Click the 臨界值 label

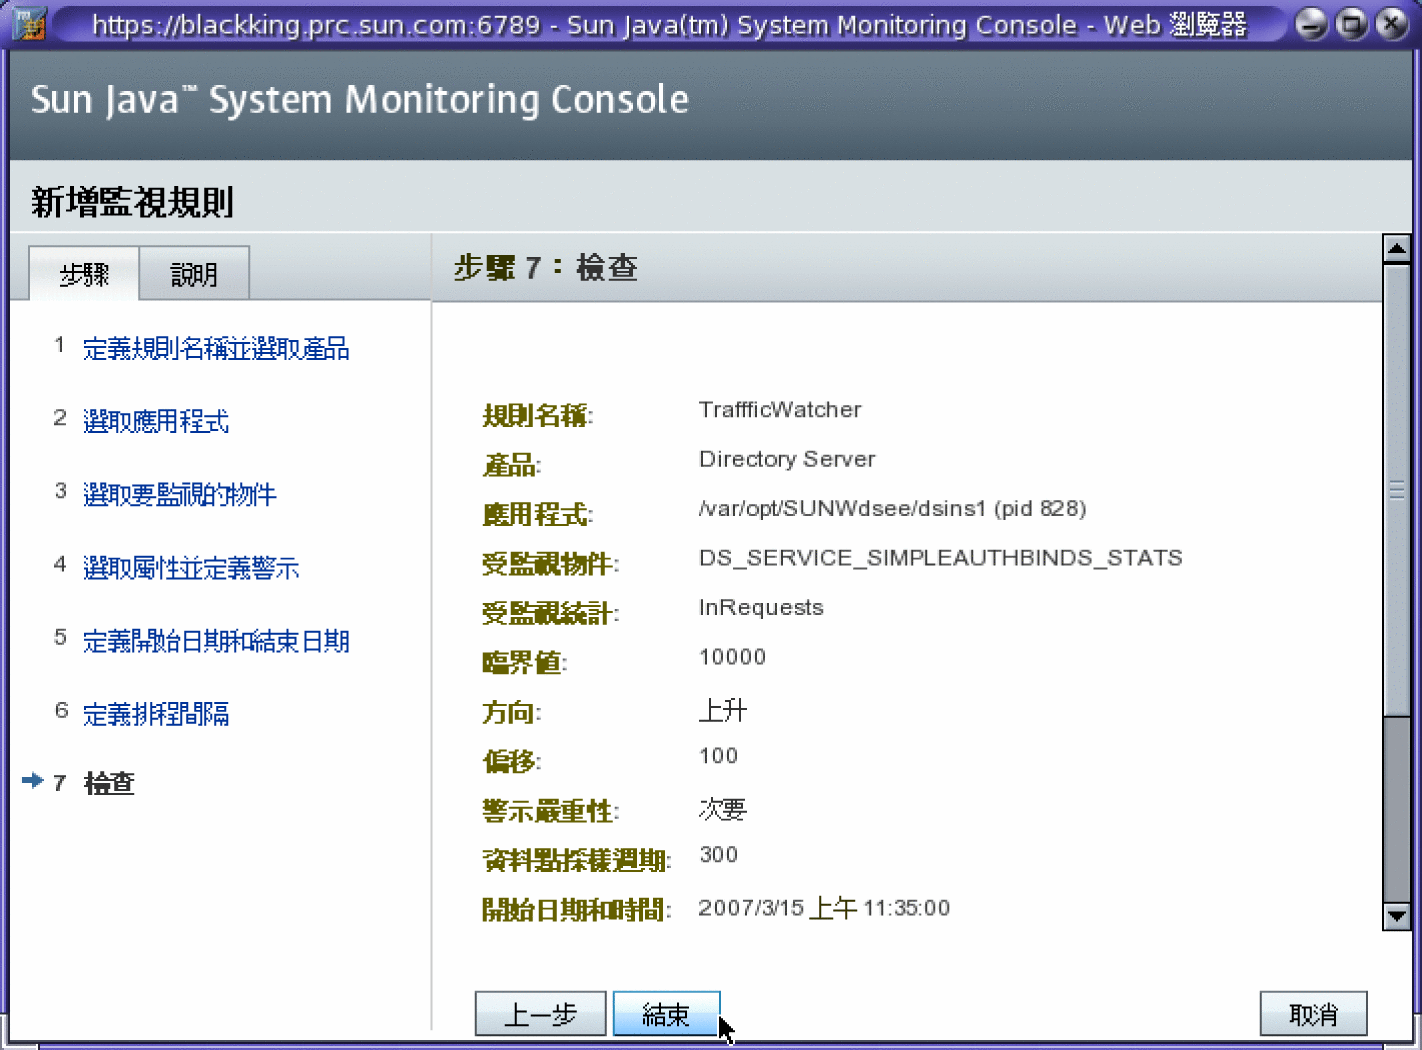click(524, 663)
